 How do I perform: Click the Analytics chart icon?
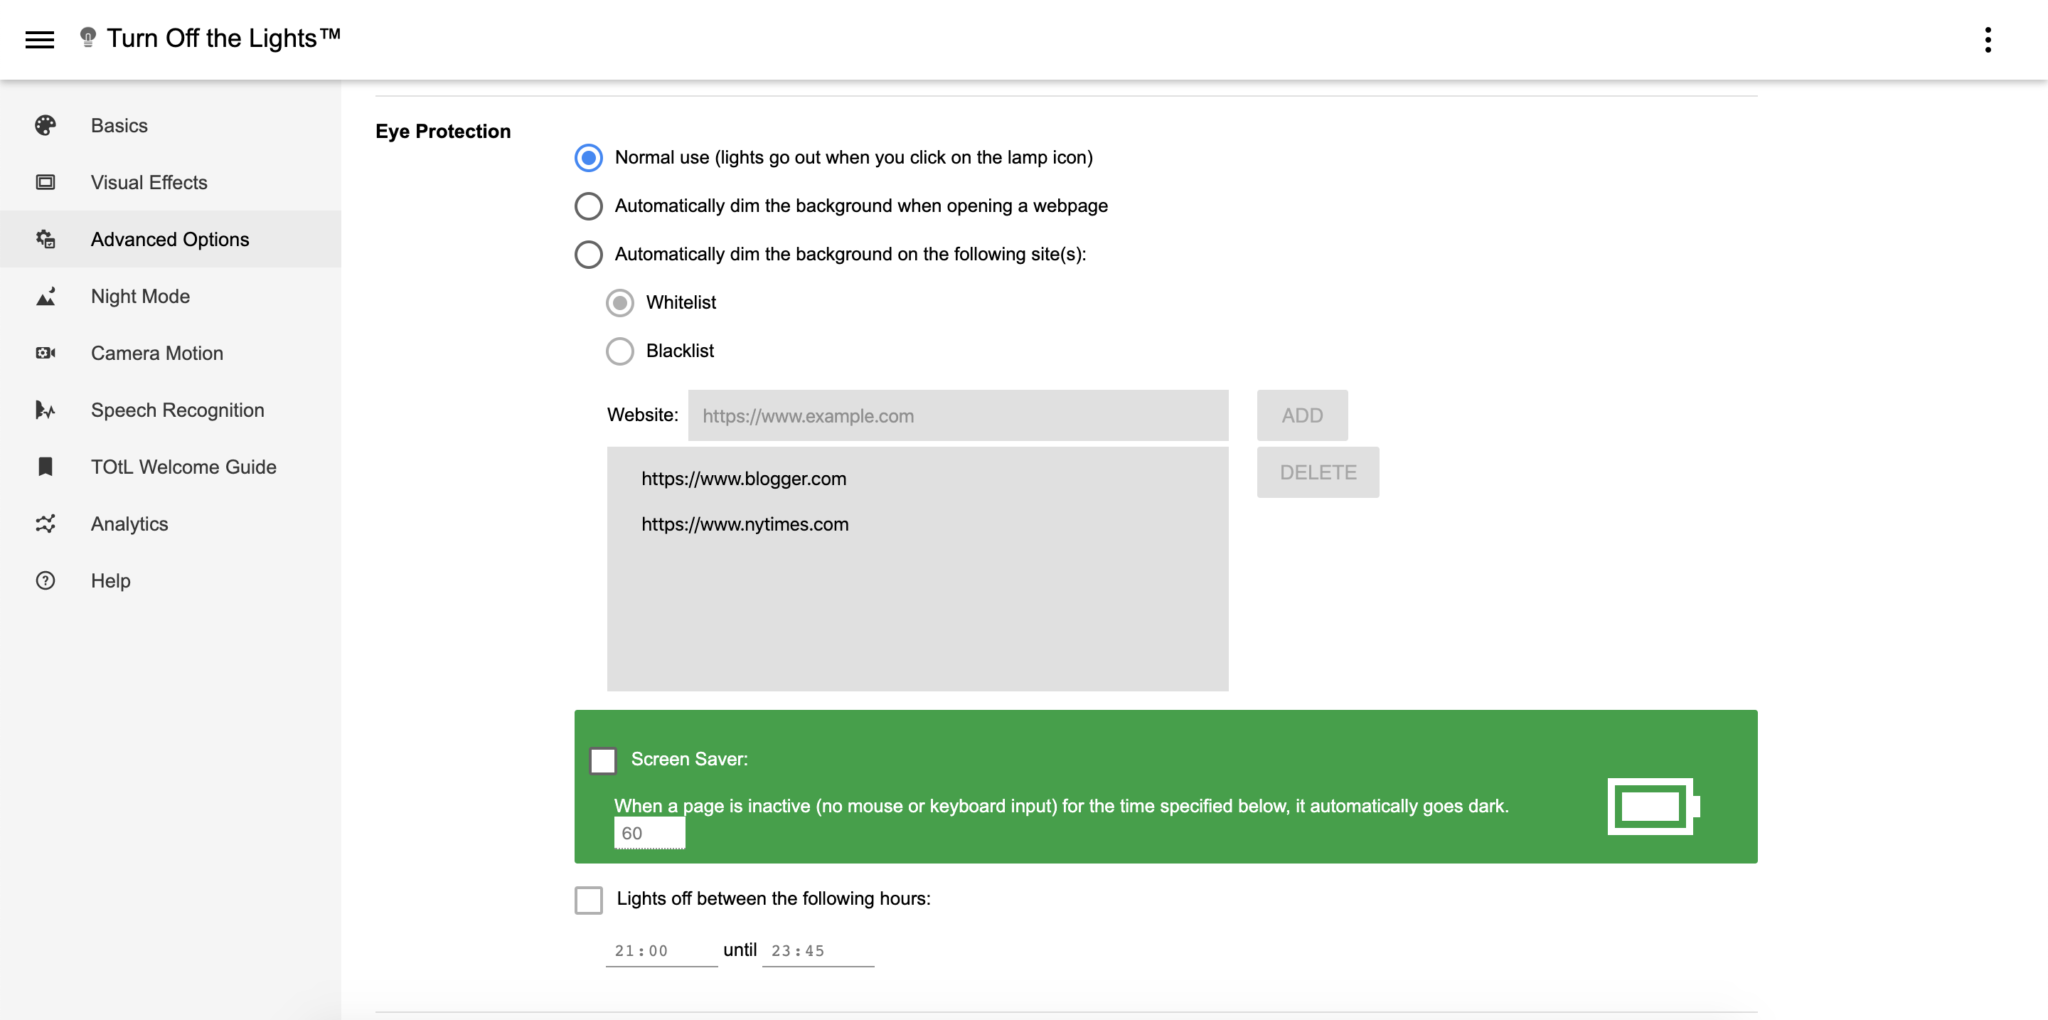click(x=45, y=524)
